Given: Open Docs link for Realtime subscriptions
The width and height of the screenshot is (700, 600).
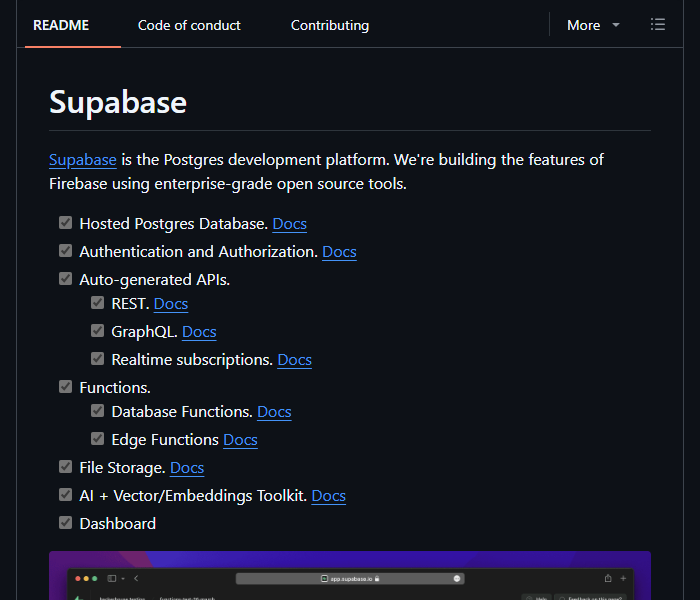Looking at the screenshot, I should click(295, 360).
